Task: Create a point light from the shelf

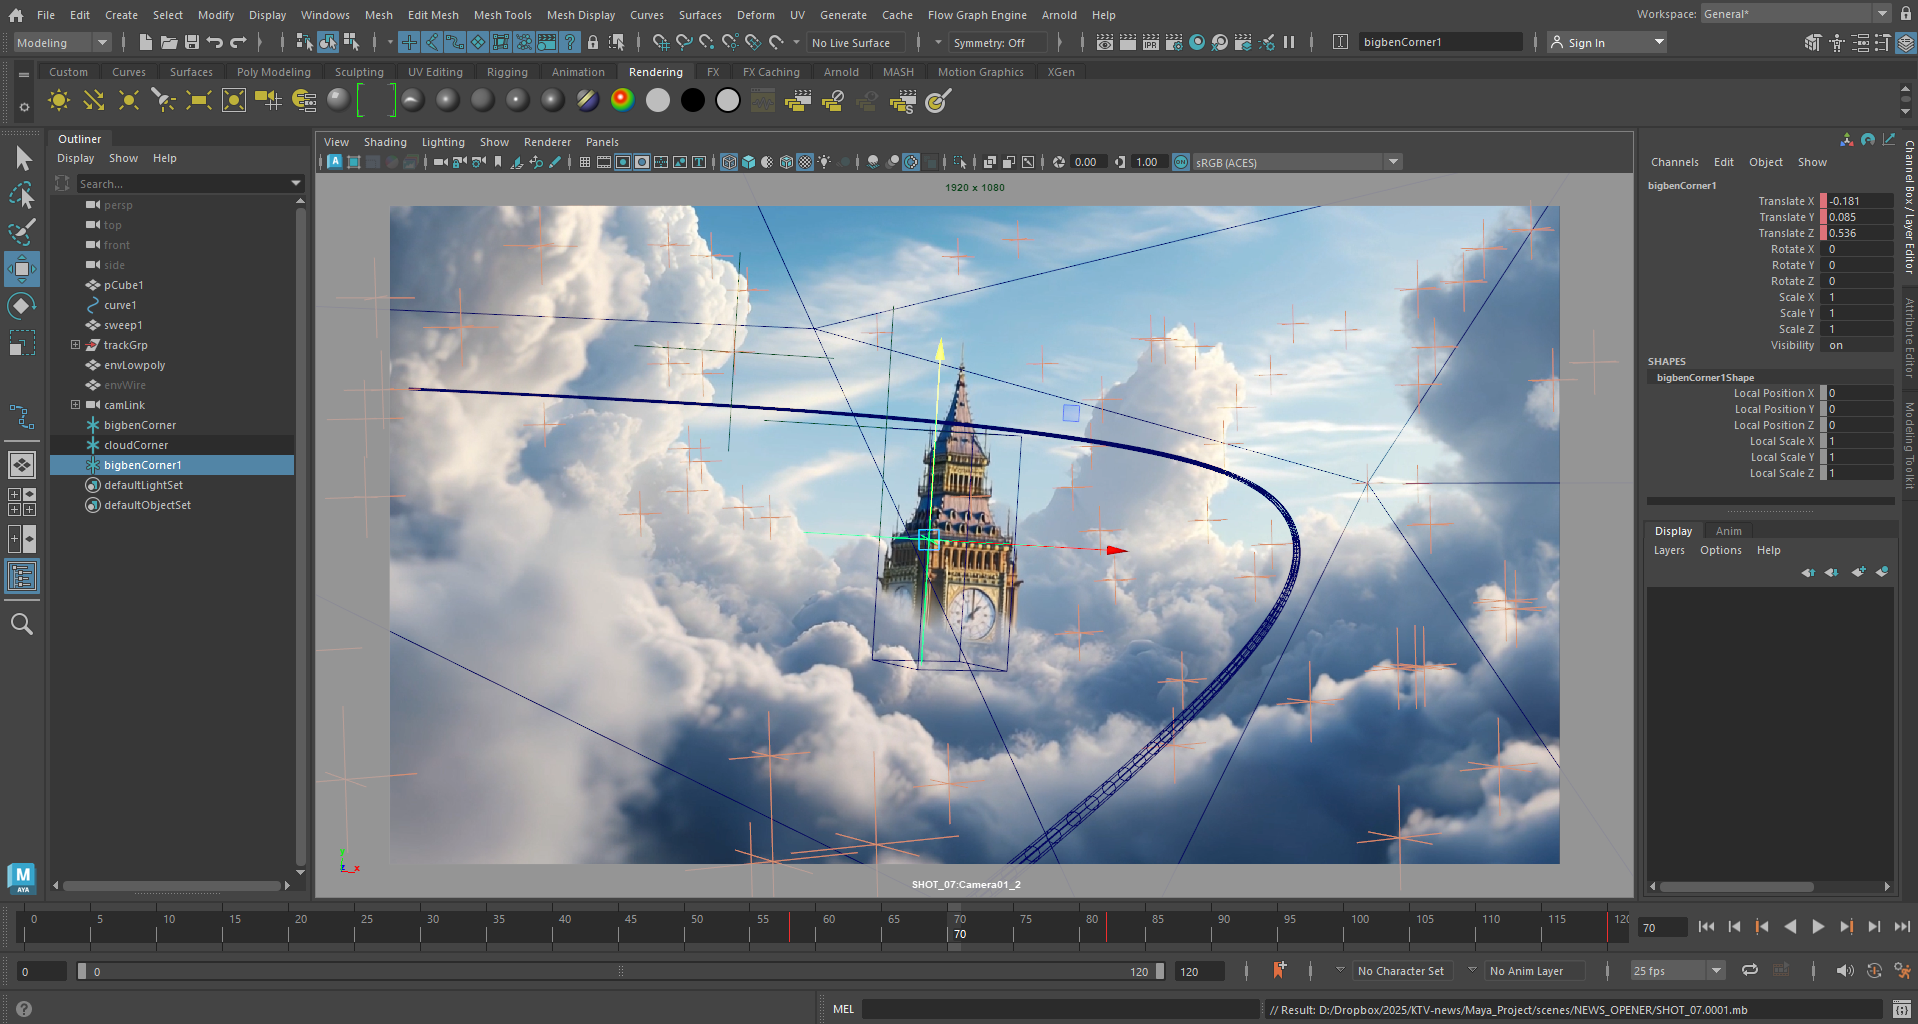Action: pos(129,100)
